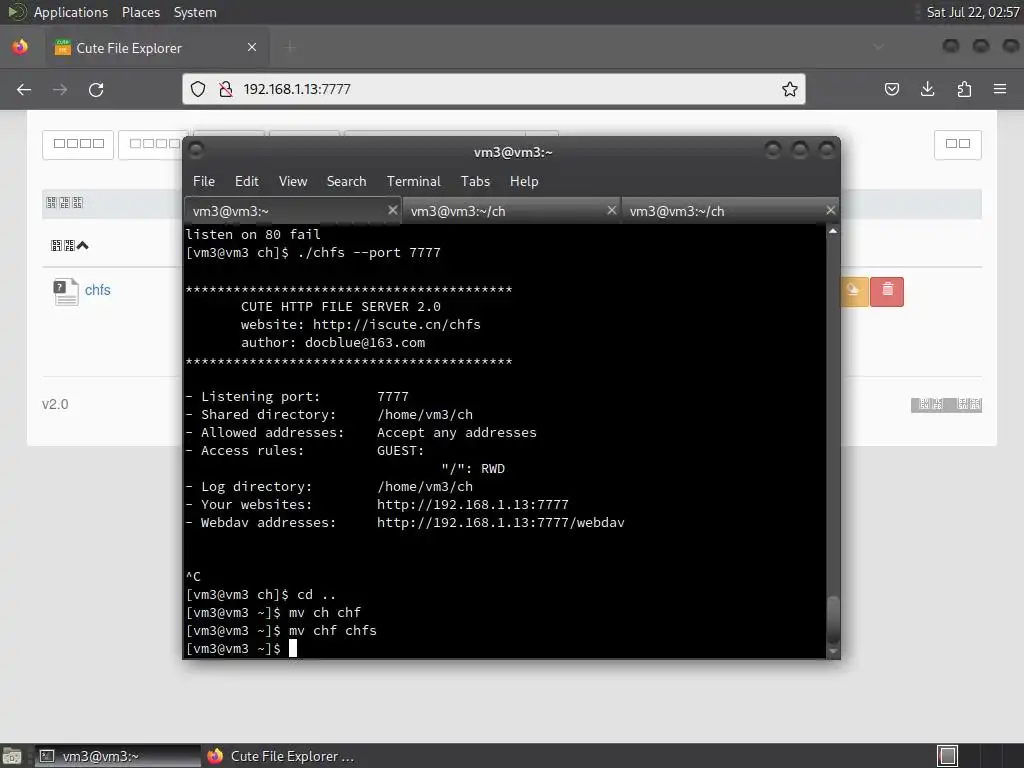Click the v2.0 version text on page
This screenshot has height=768, width=1024.
pyautogui.click(x=55, y=404)
